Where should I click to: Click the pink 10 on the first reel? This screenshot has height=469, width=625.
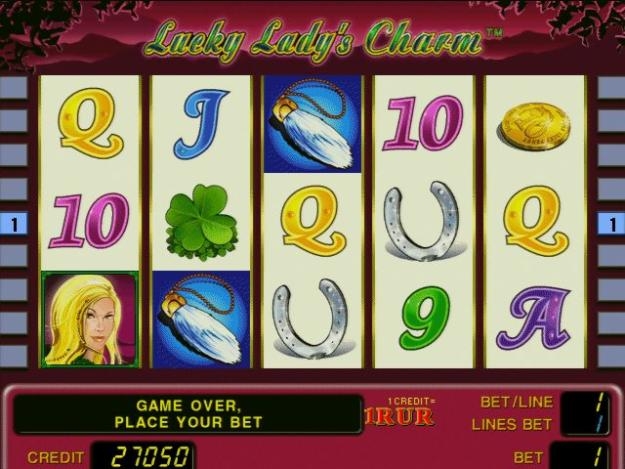pos(90,222)
